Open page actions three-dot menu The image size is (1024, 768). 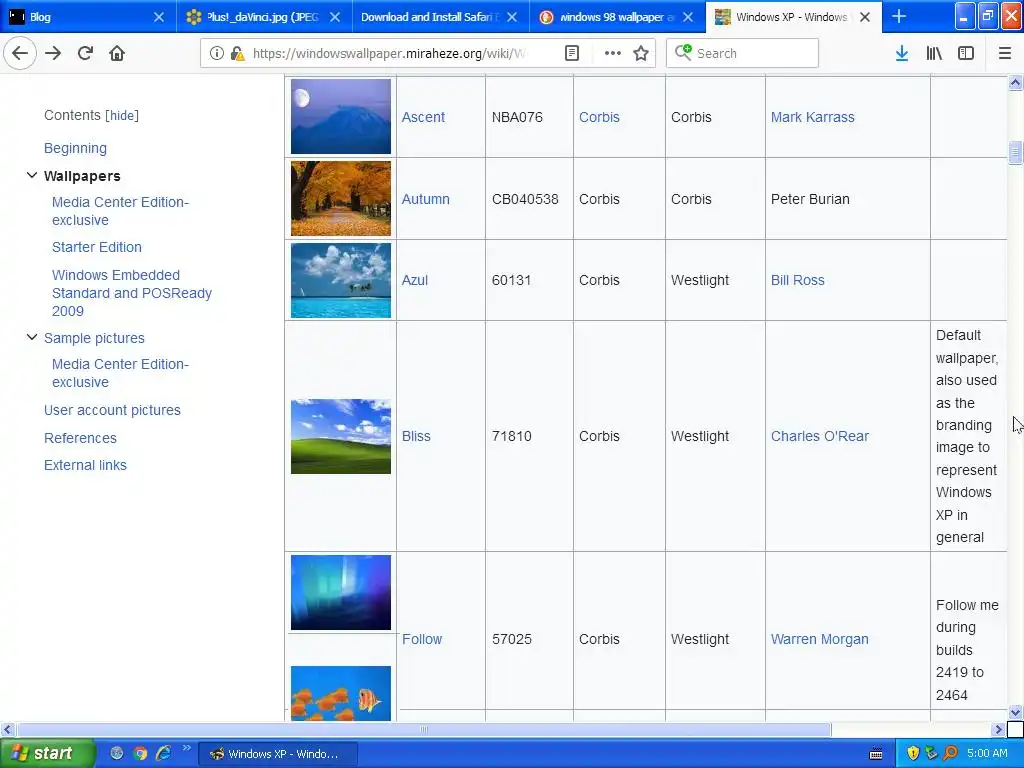[613, 53]
